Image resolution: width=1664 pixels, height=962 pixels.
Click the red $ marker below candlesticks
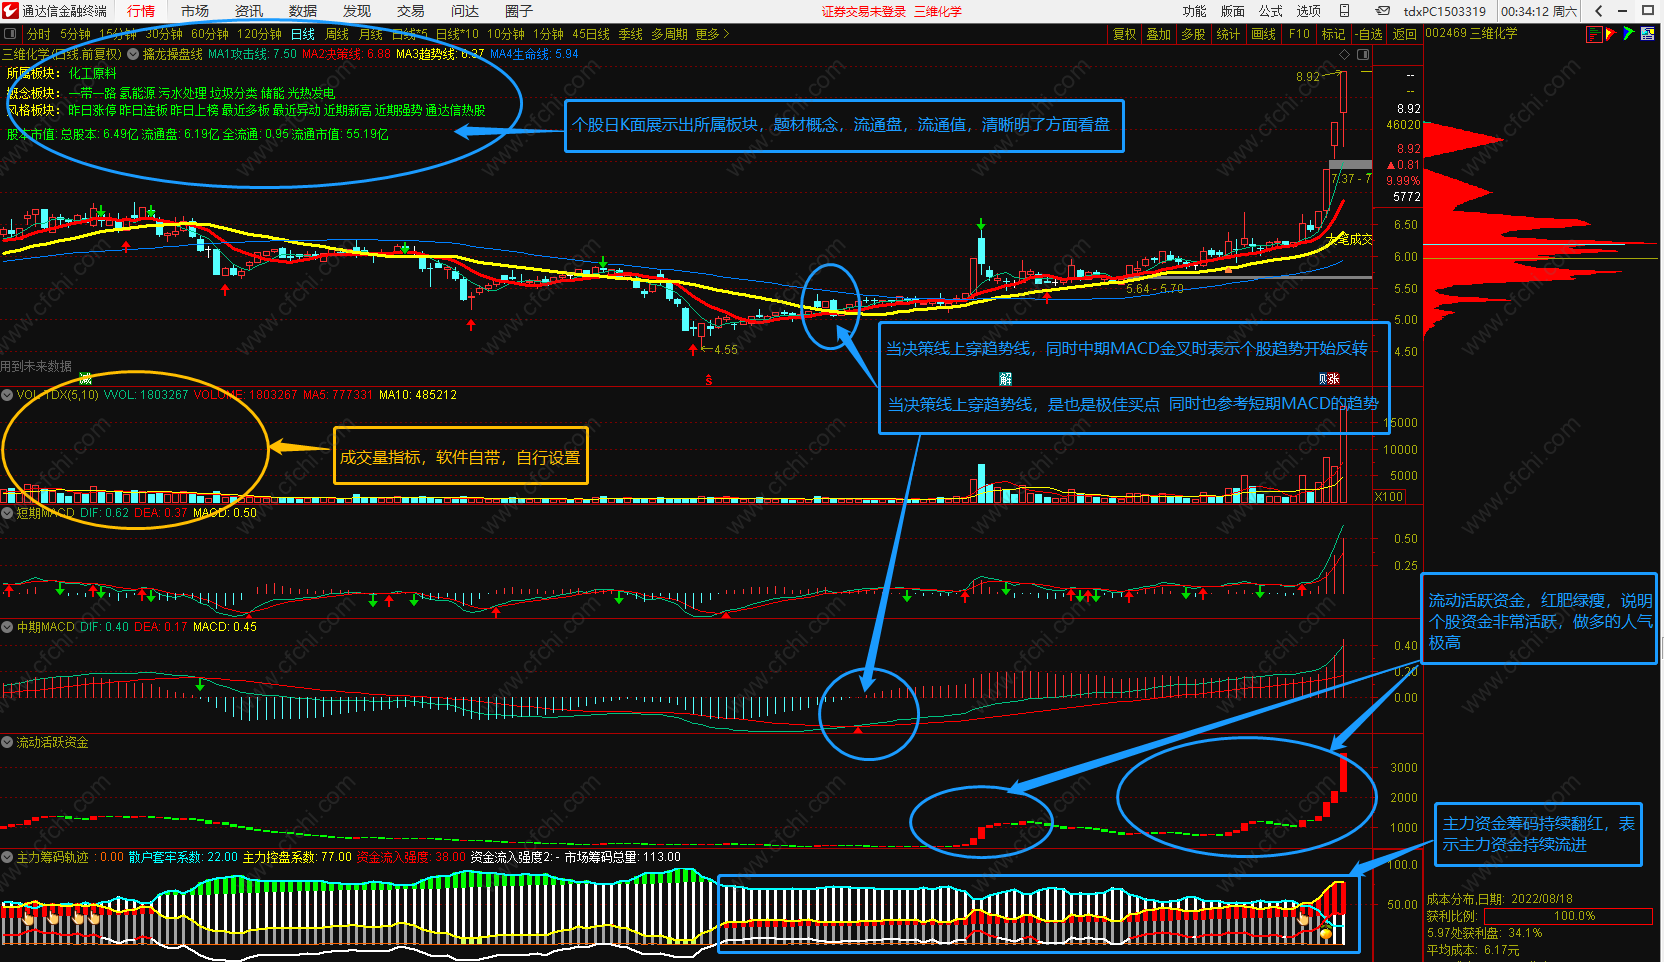coord(709,380)
